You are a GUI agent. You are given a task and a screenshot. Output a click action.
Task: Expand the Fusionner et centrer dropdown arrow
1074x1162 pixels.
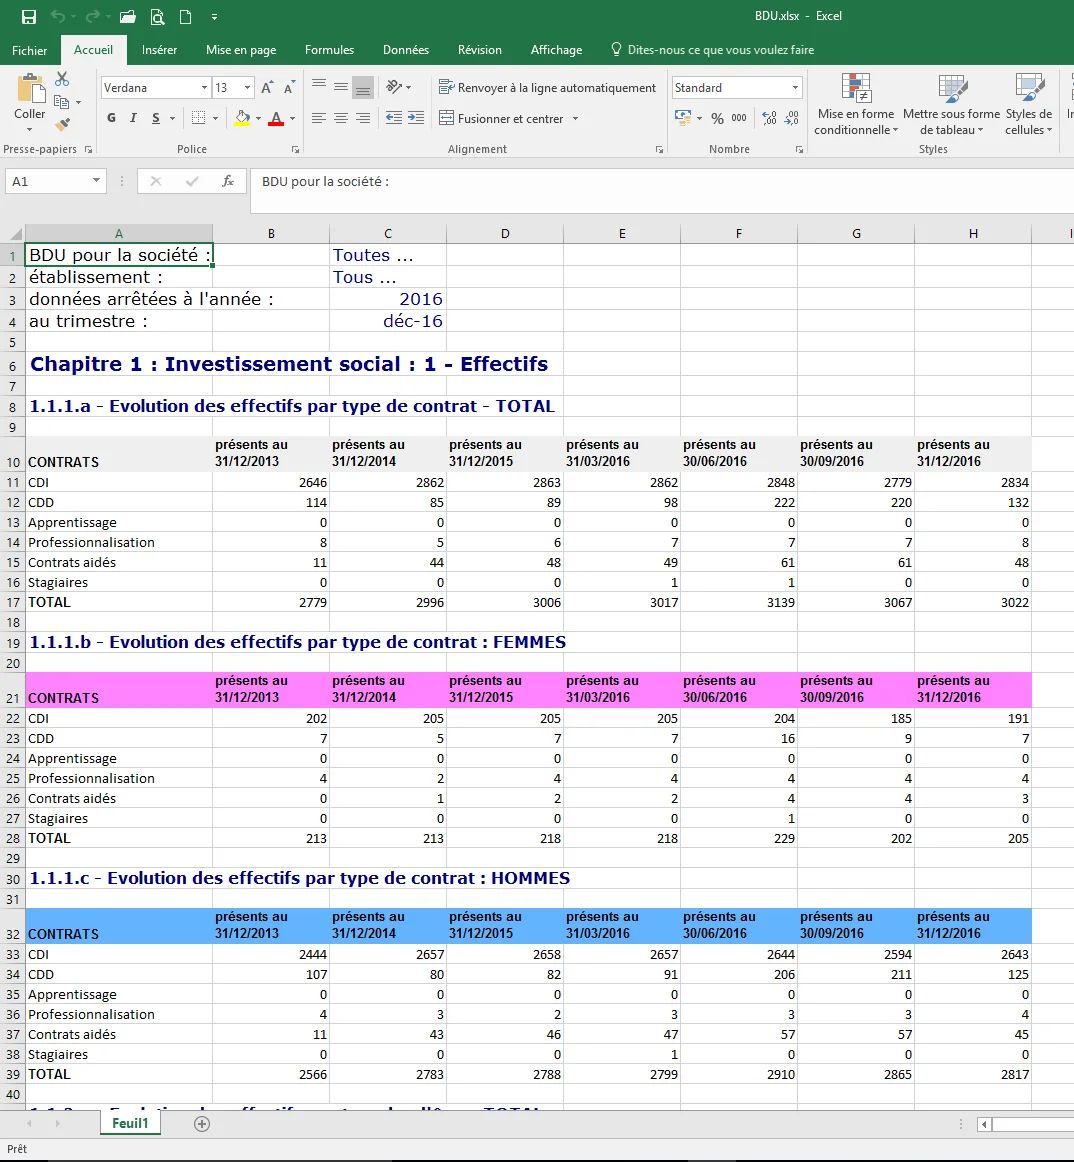pos(575,119)
